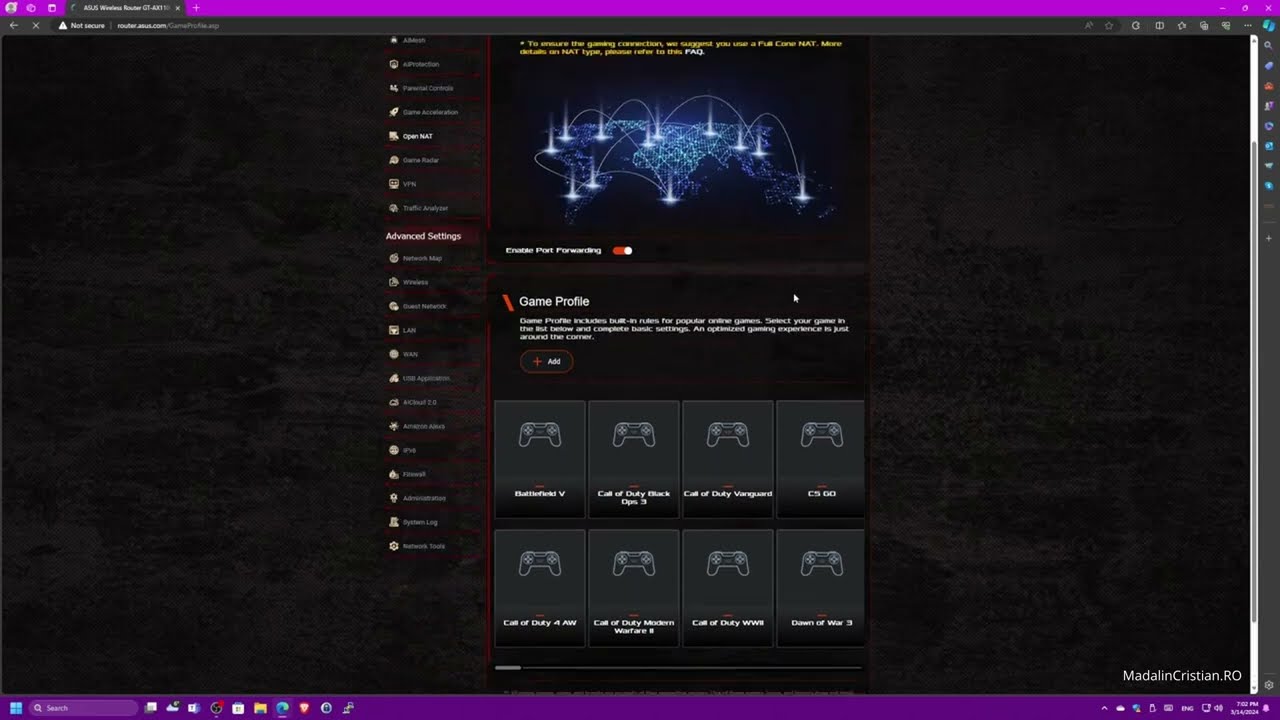Select Call of Duty WWII card

[x=728, y=588]
